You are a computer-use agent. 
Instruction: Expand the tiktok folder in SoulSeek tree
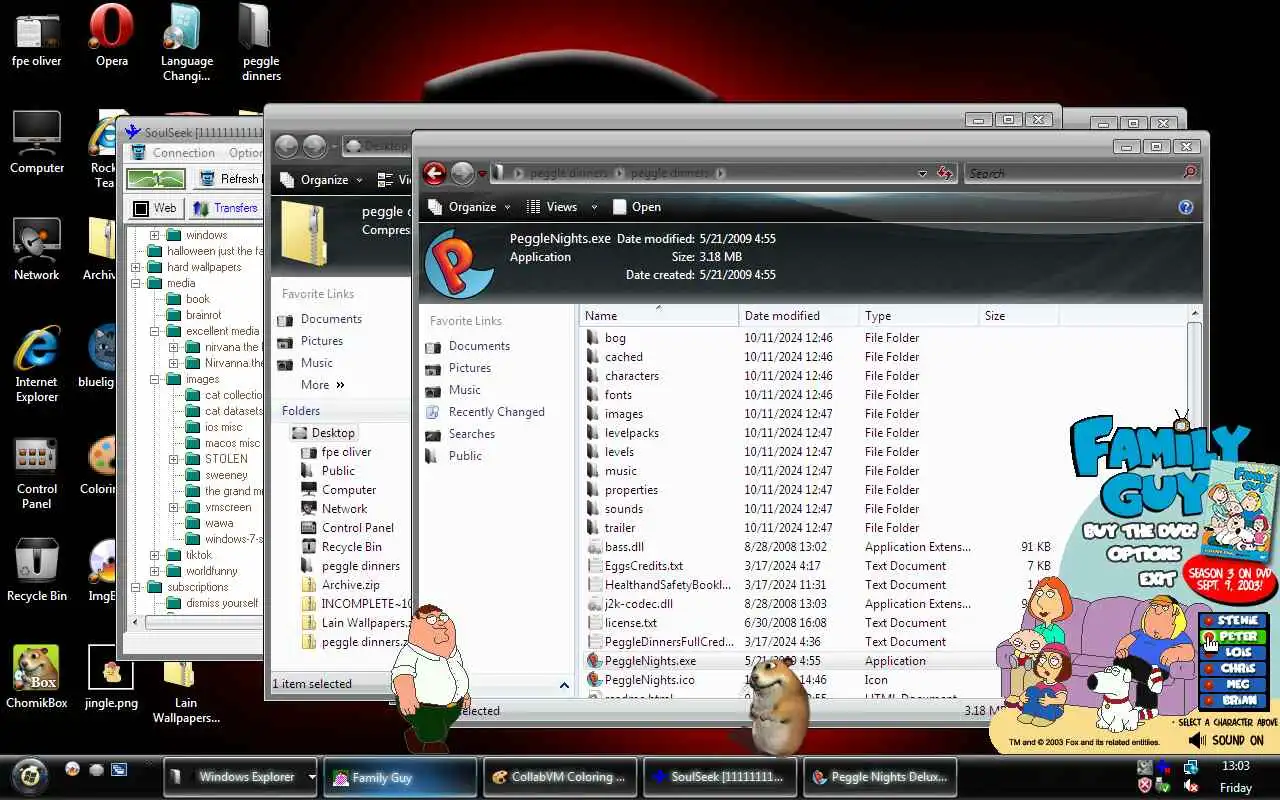[x=155, y=555]
